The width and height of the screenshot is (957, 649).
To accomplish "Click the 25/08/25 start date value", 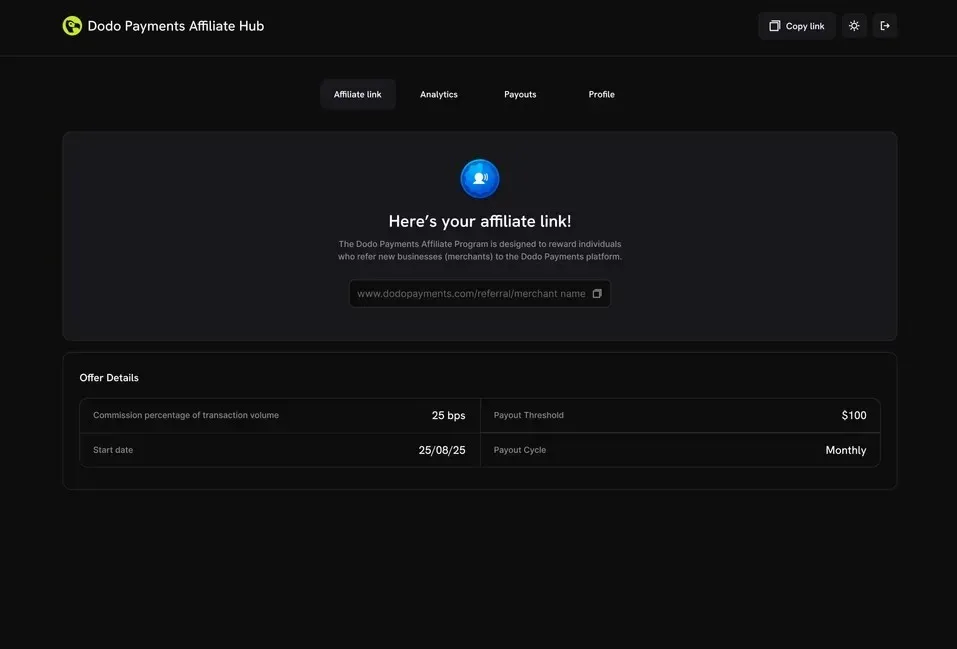I will [442, 450].
